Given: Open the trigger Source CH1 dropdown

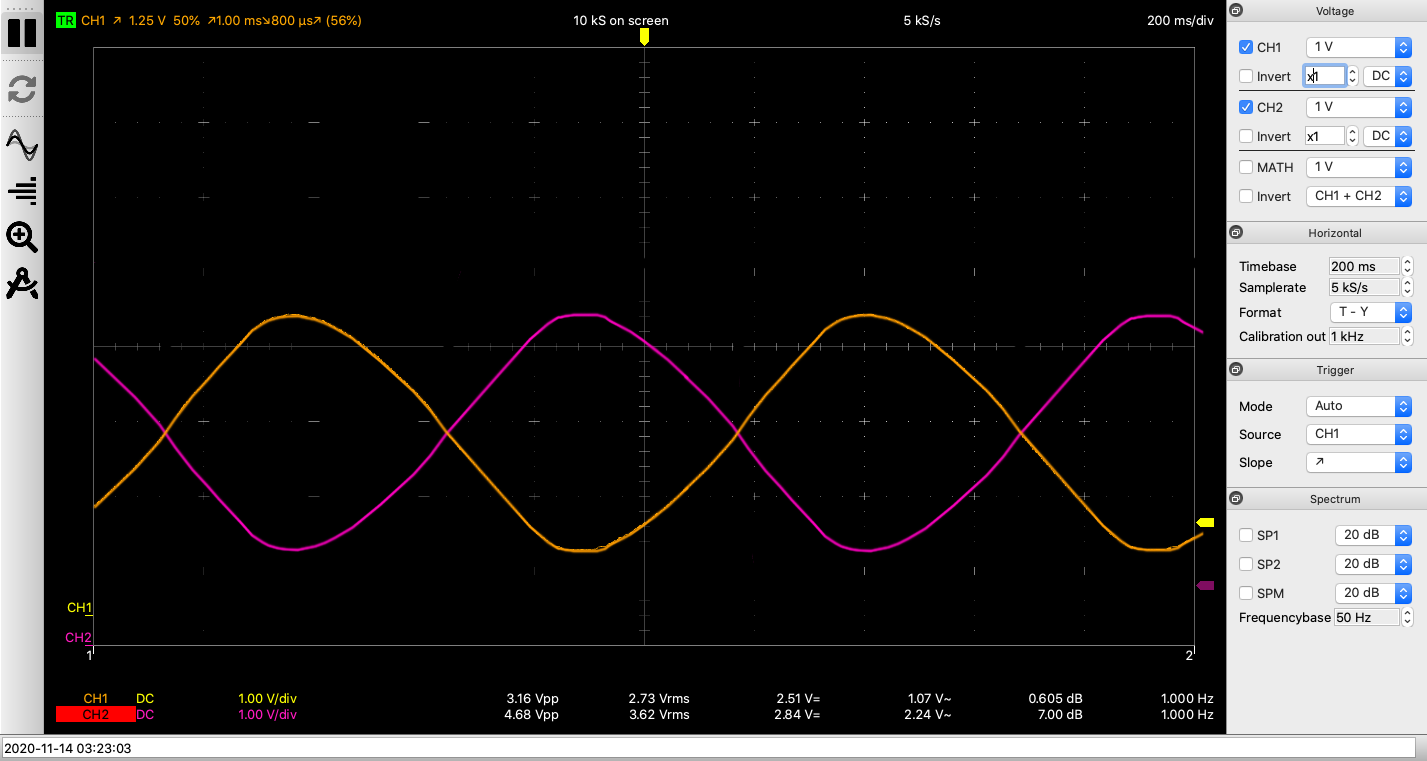Looking at the screenshot, I should (x=1359, y=434).
